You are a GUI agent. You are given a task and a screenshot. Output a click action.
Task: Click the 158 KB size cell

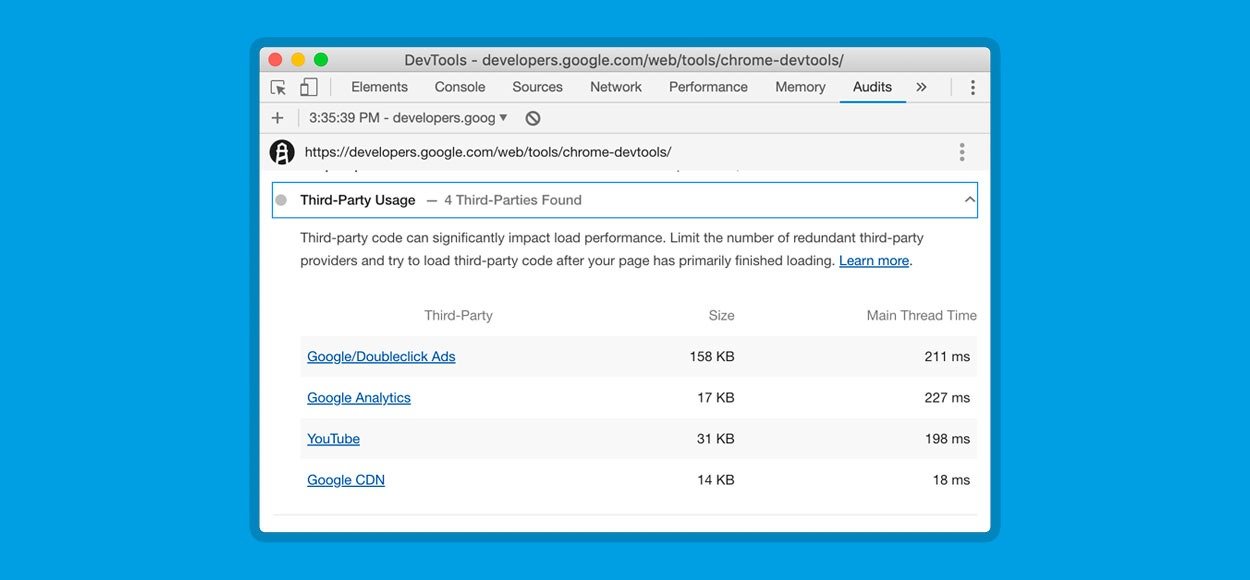tap(712, 357)
